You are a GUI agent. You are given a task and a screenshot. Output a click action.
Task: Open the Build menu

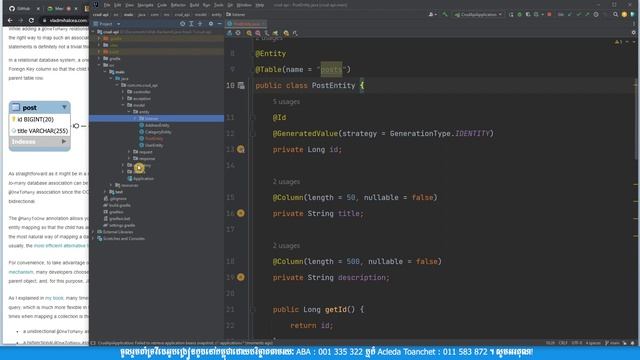[194, 5]
